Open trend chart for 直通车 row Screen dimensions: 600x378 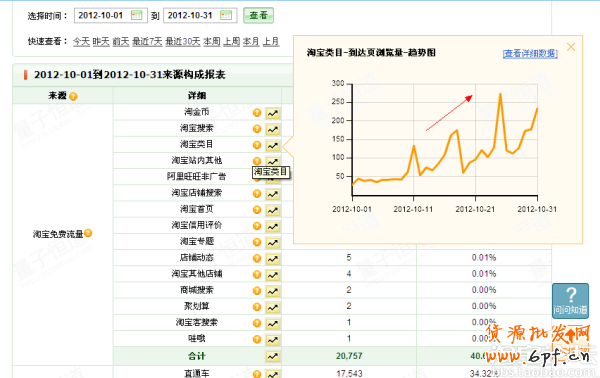click(273, 374)
